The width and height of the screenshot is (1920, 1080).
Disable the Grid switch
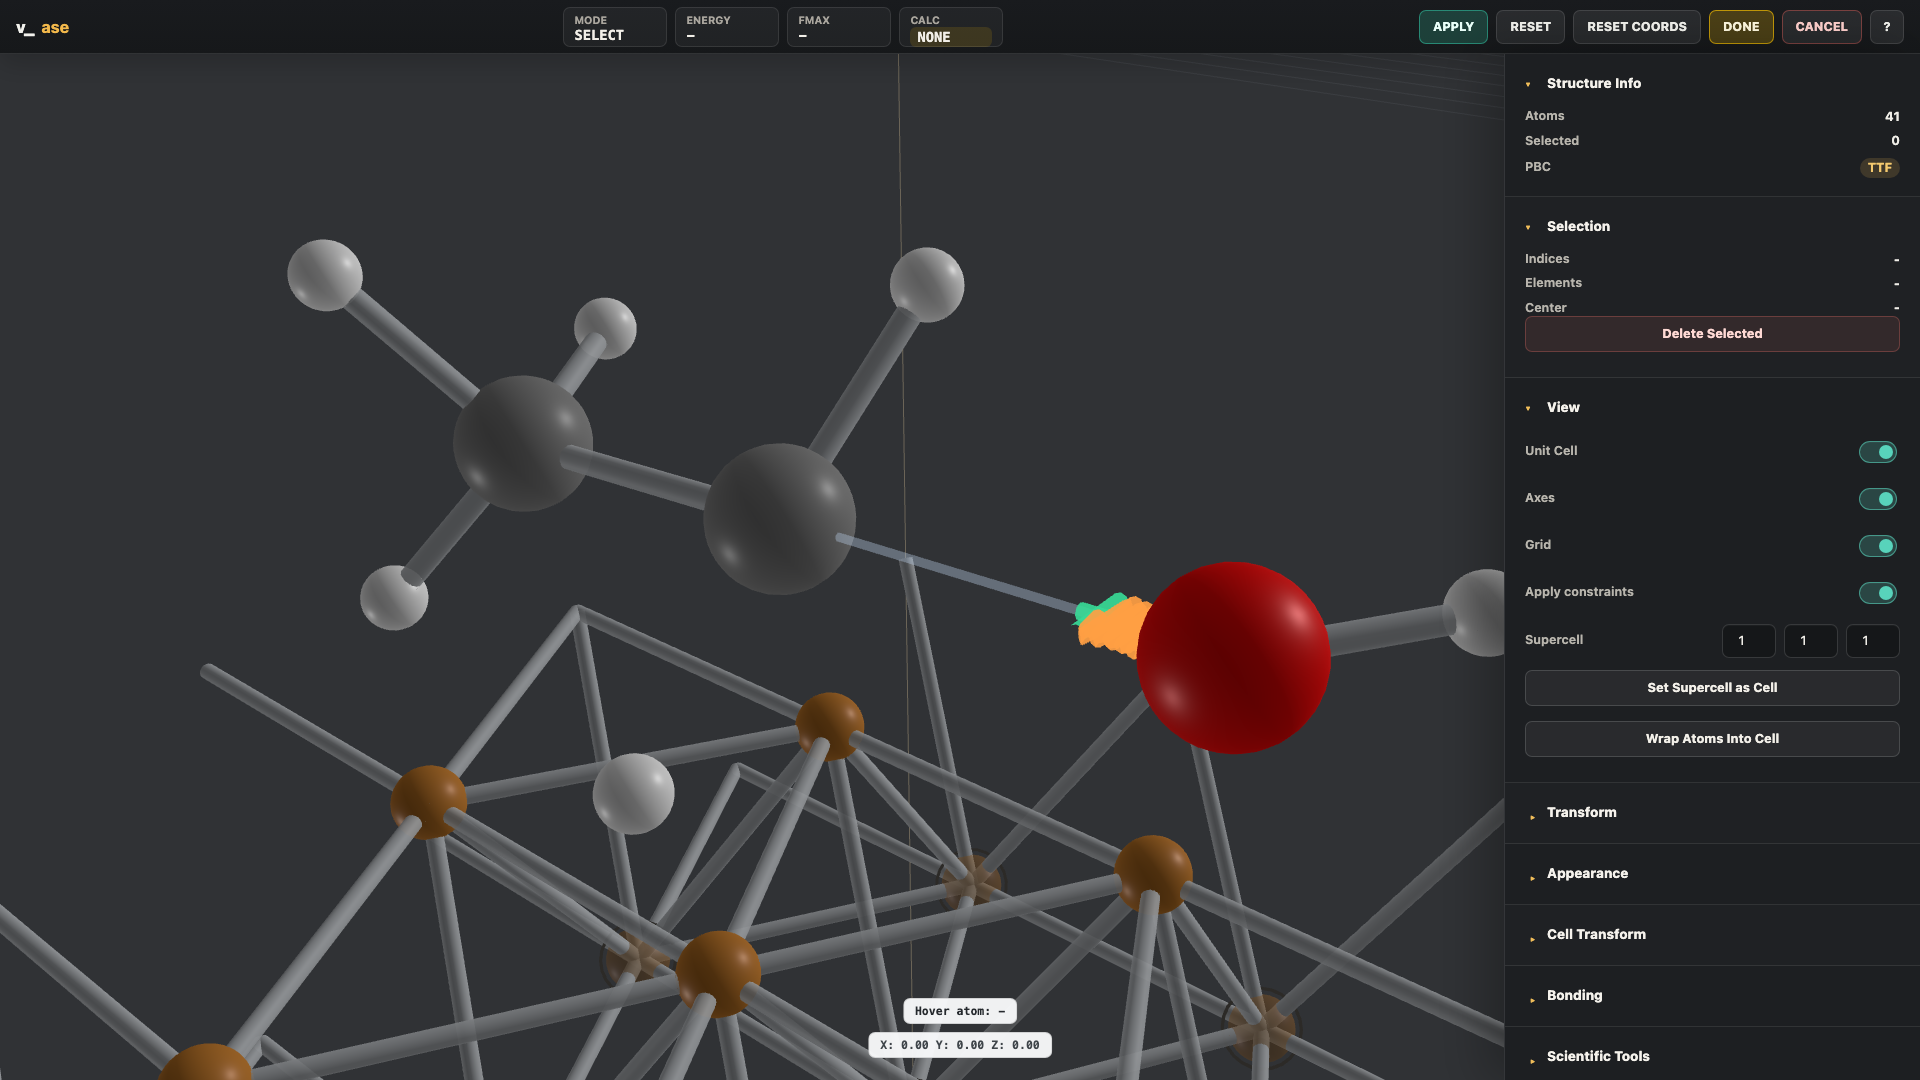pos(1877,546)
